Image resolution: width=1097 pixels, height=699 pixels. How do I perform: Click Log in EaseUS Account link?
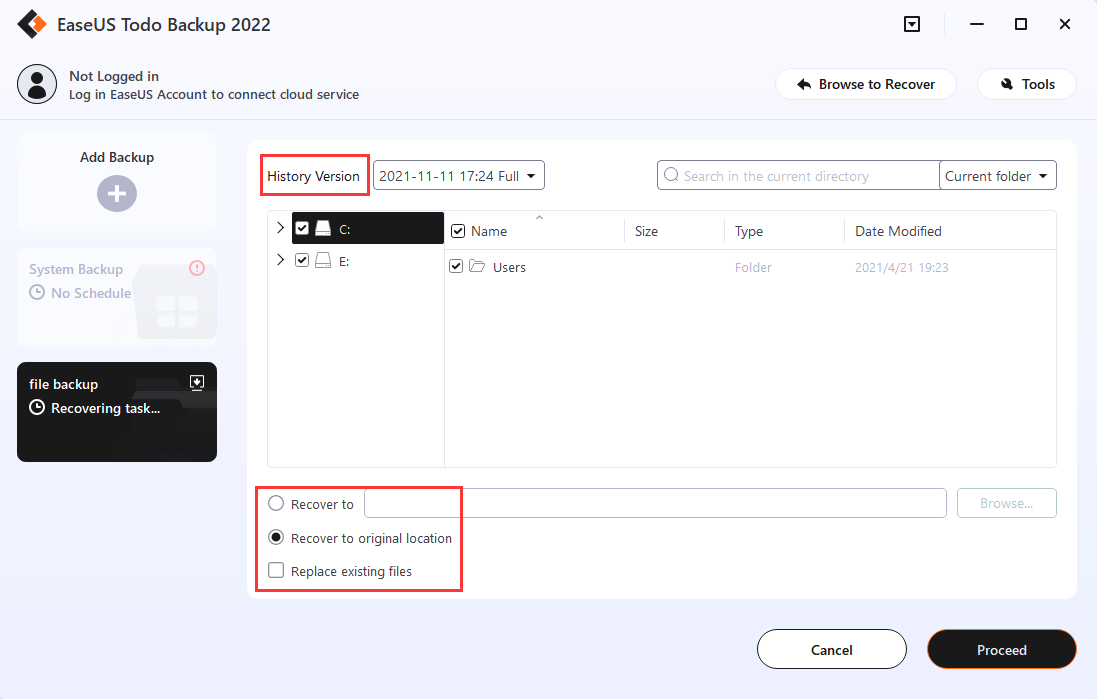(214, 94)
